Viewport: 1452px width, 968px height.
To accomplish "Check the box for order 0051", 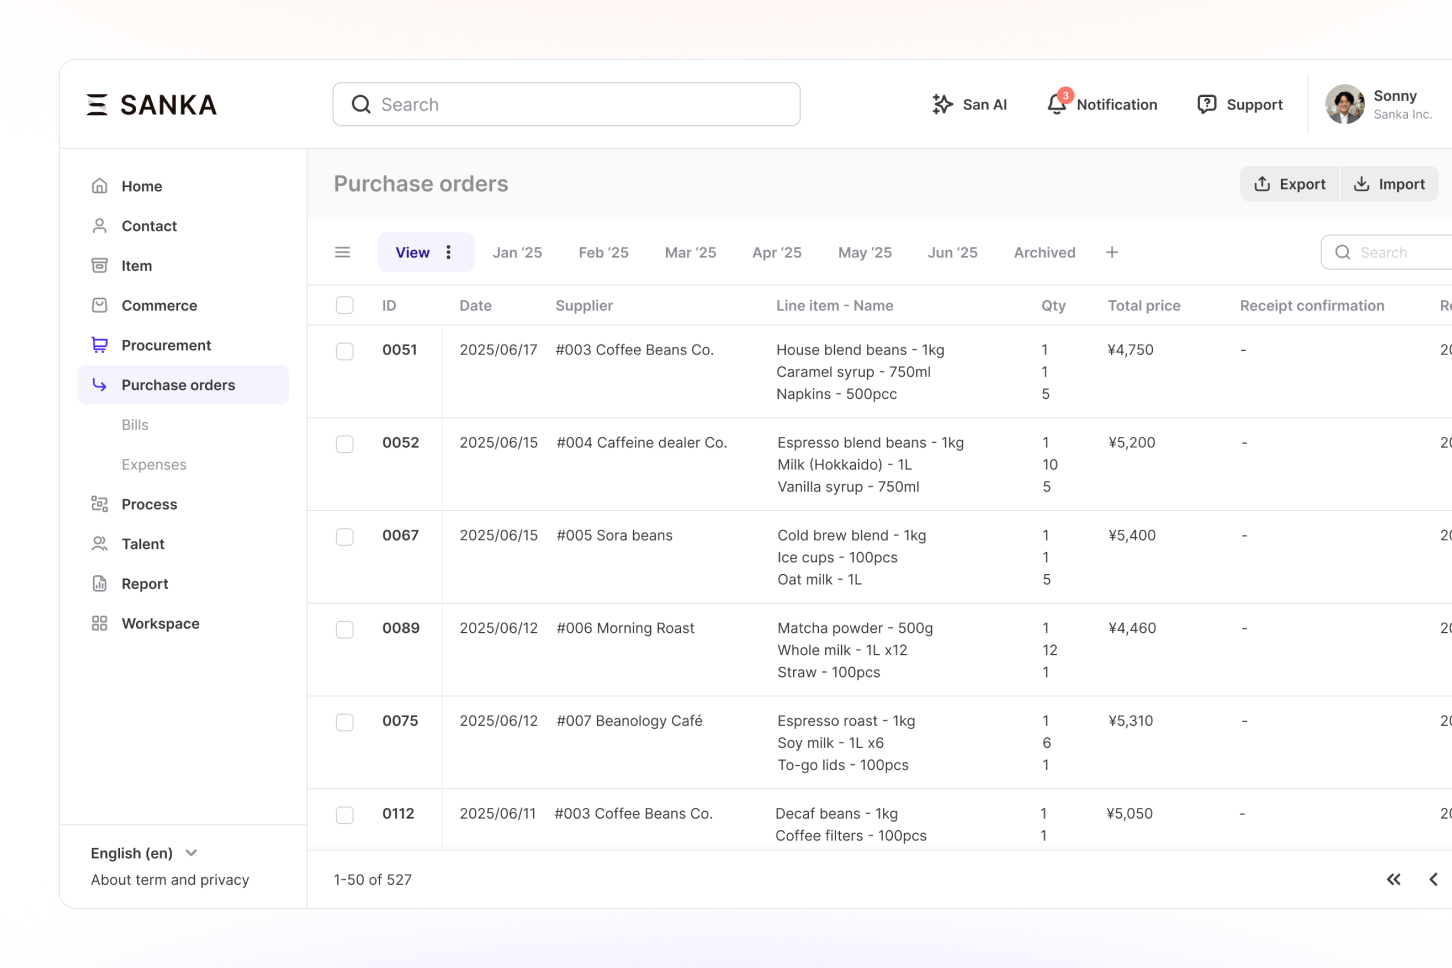I will 345,351.
